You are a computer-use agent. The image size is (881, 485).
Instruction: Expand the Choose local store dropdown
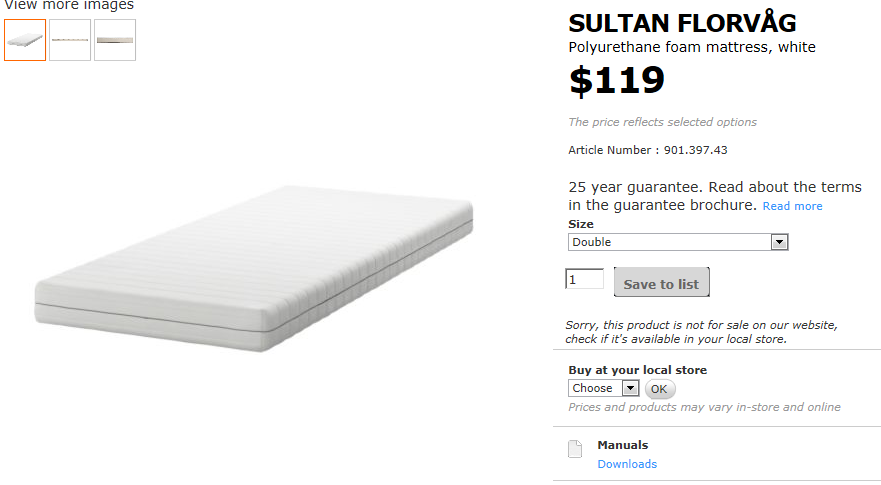tap(603, 388)
